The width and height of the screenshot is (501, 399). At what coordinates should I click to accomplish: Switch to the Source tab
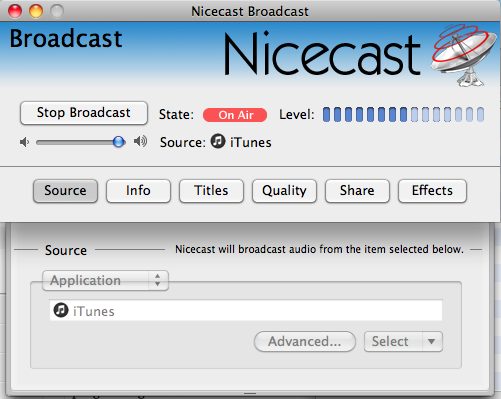[65, 191]
